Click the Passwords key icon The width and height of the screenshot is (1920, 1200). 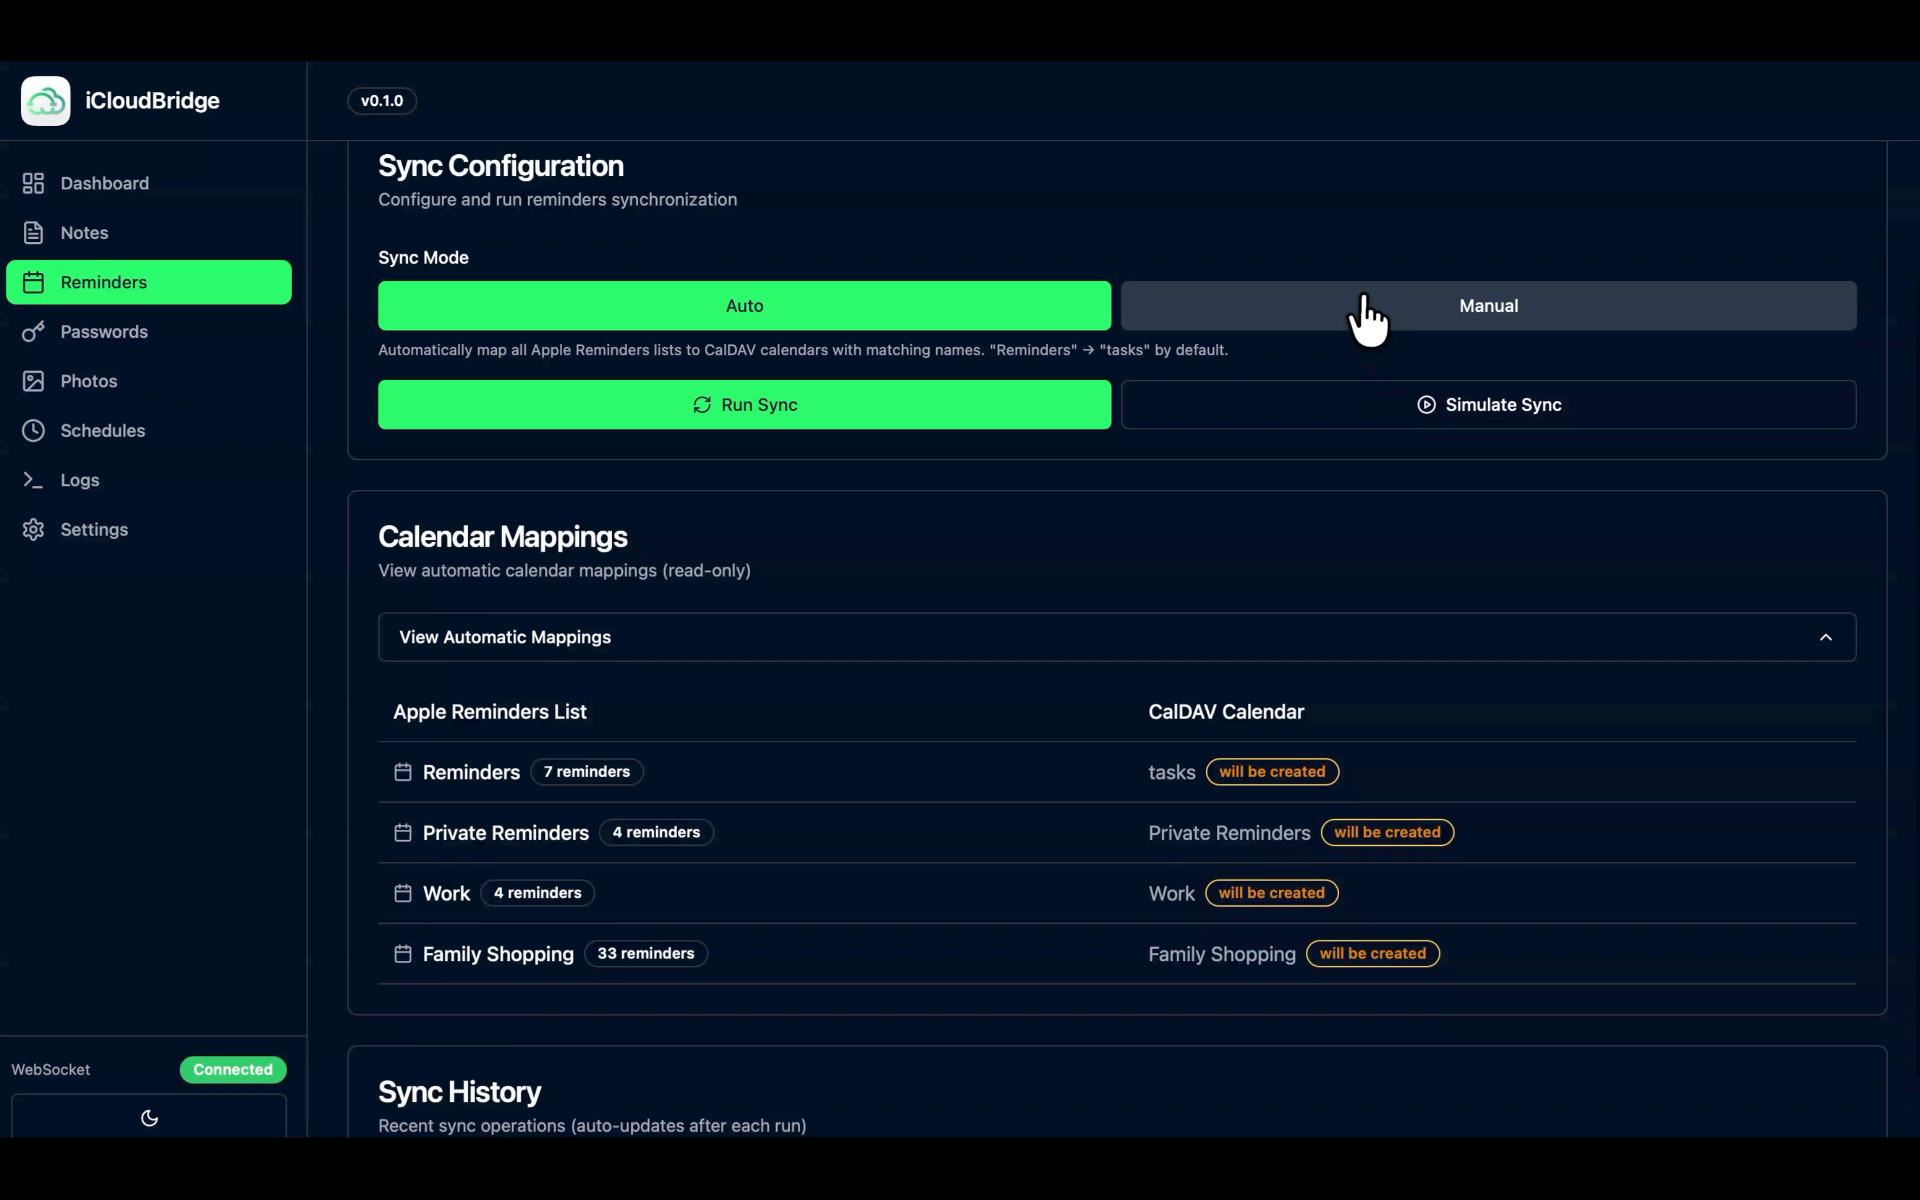click(x=33, y=332)
